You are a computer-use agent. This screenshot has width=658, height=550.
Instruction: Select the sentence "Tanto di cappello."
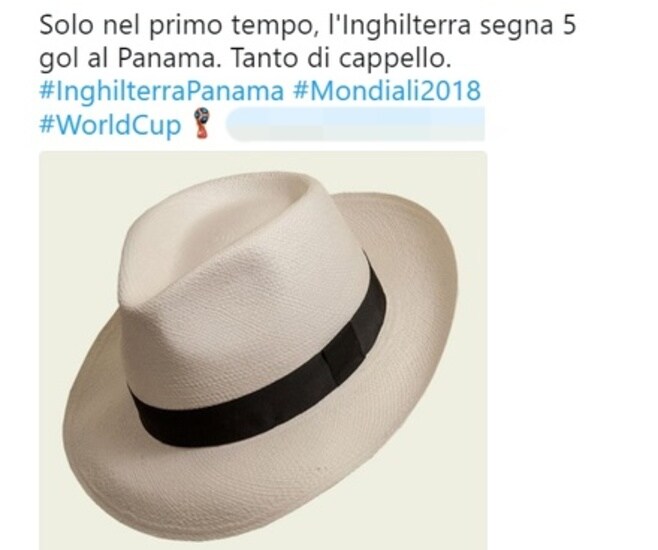(x=341, y=59)
